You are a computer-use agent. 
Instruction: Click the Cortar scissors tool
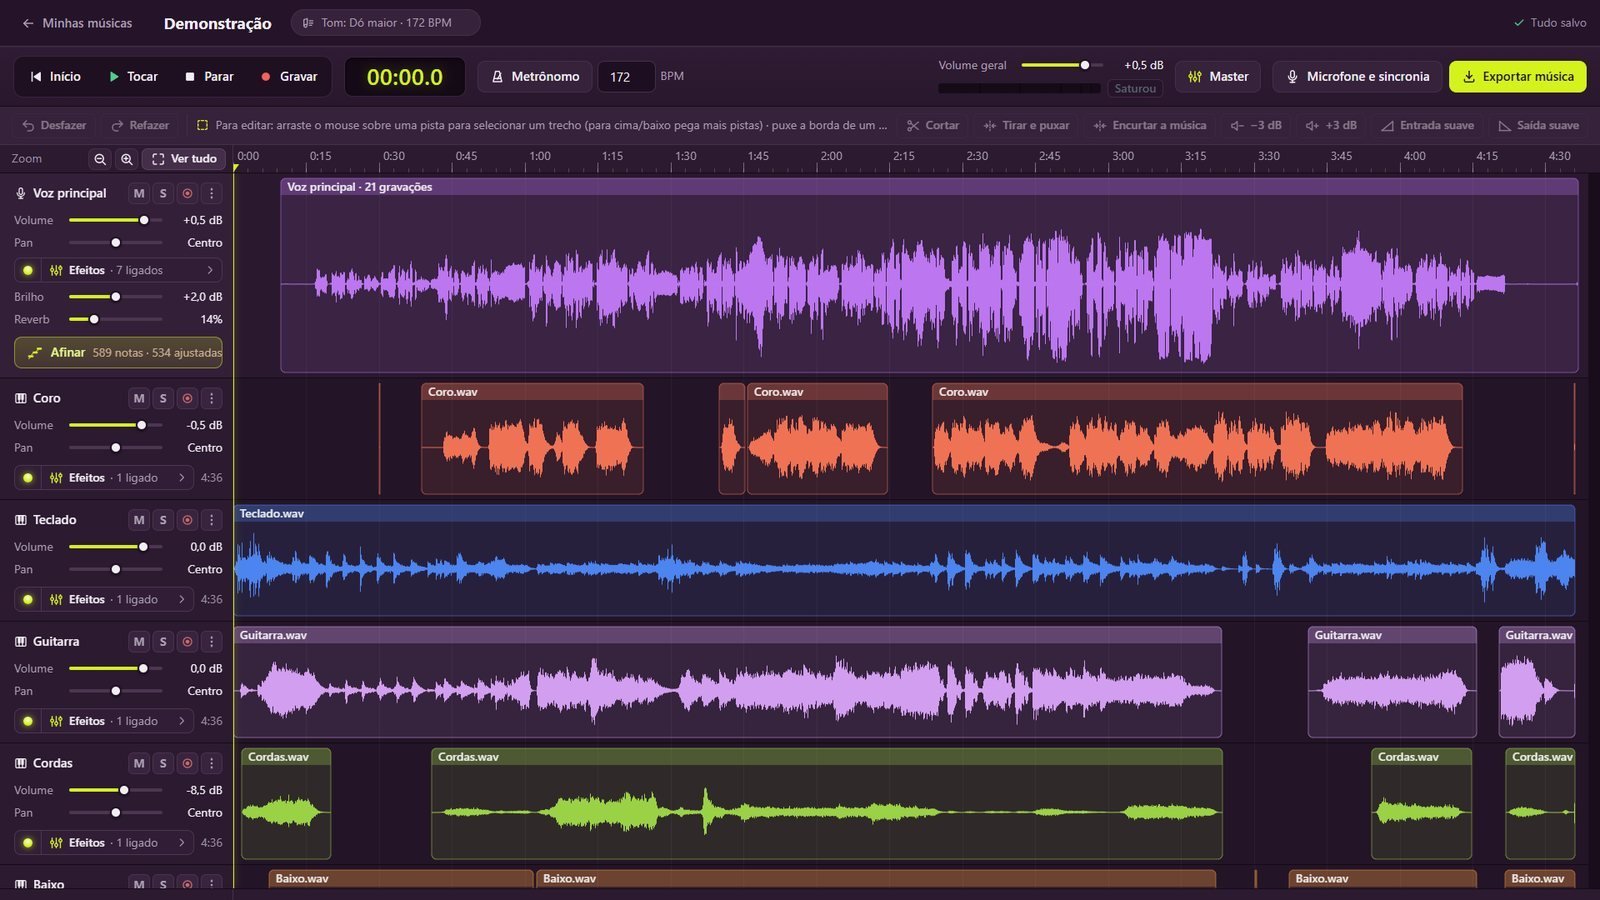(933, 126)
